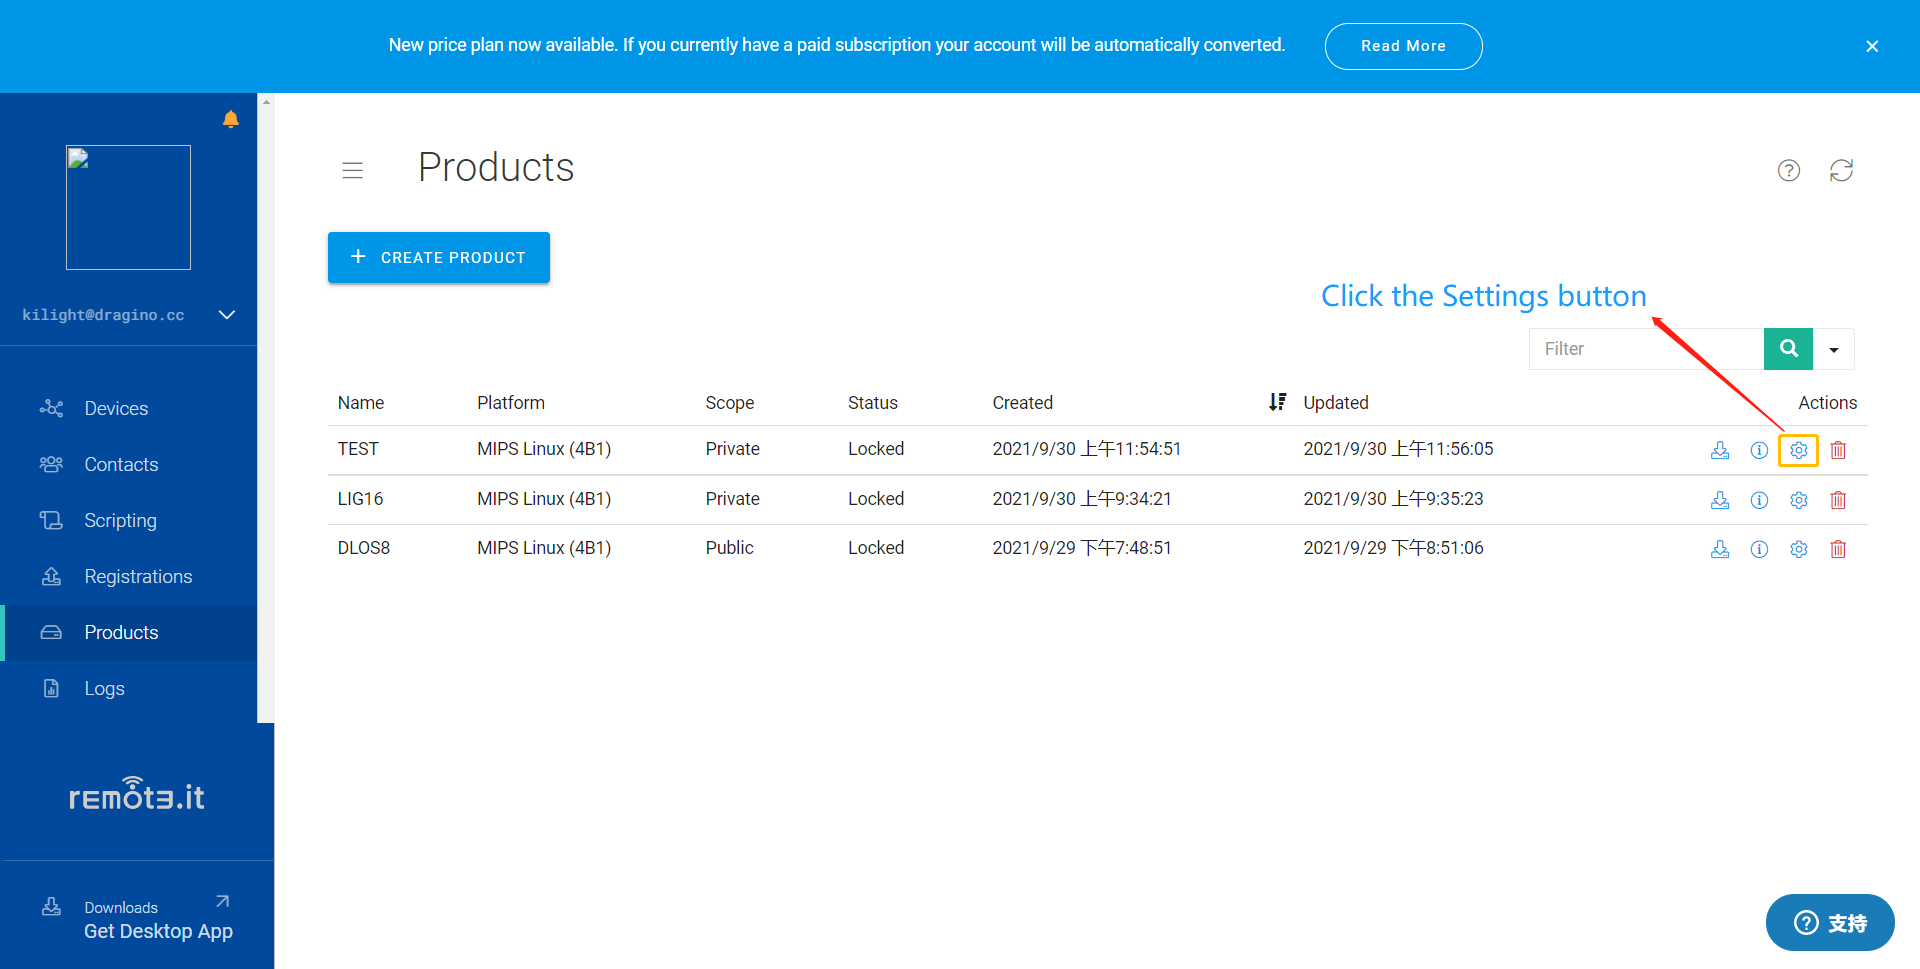Refresh the Products list
Image resolution: width=1920 pixels, height=969 pixels.
pyautogui.click(x=1841, y=170)
